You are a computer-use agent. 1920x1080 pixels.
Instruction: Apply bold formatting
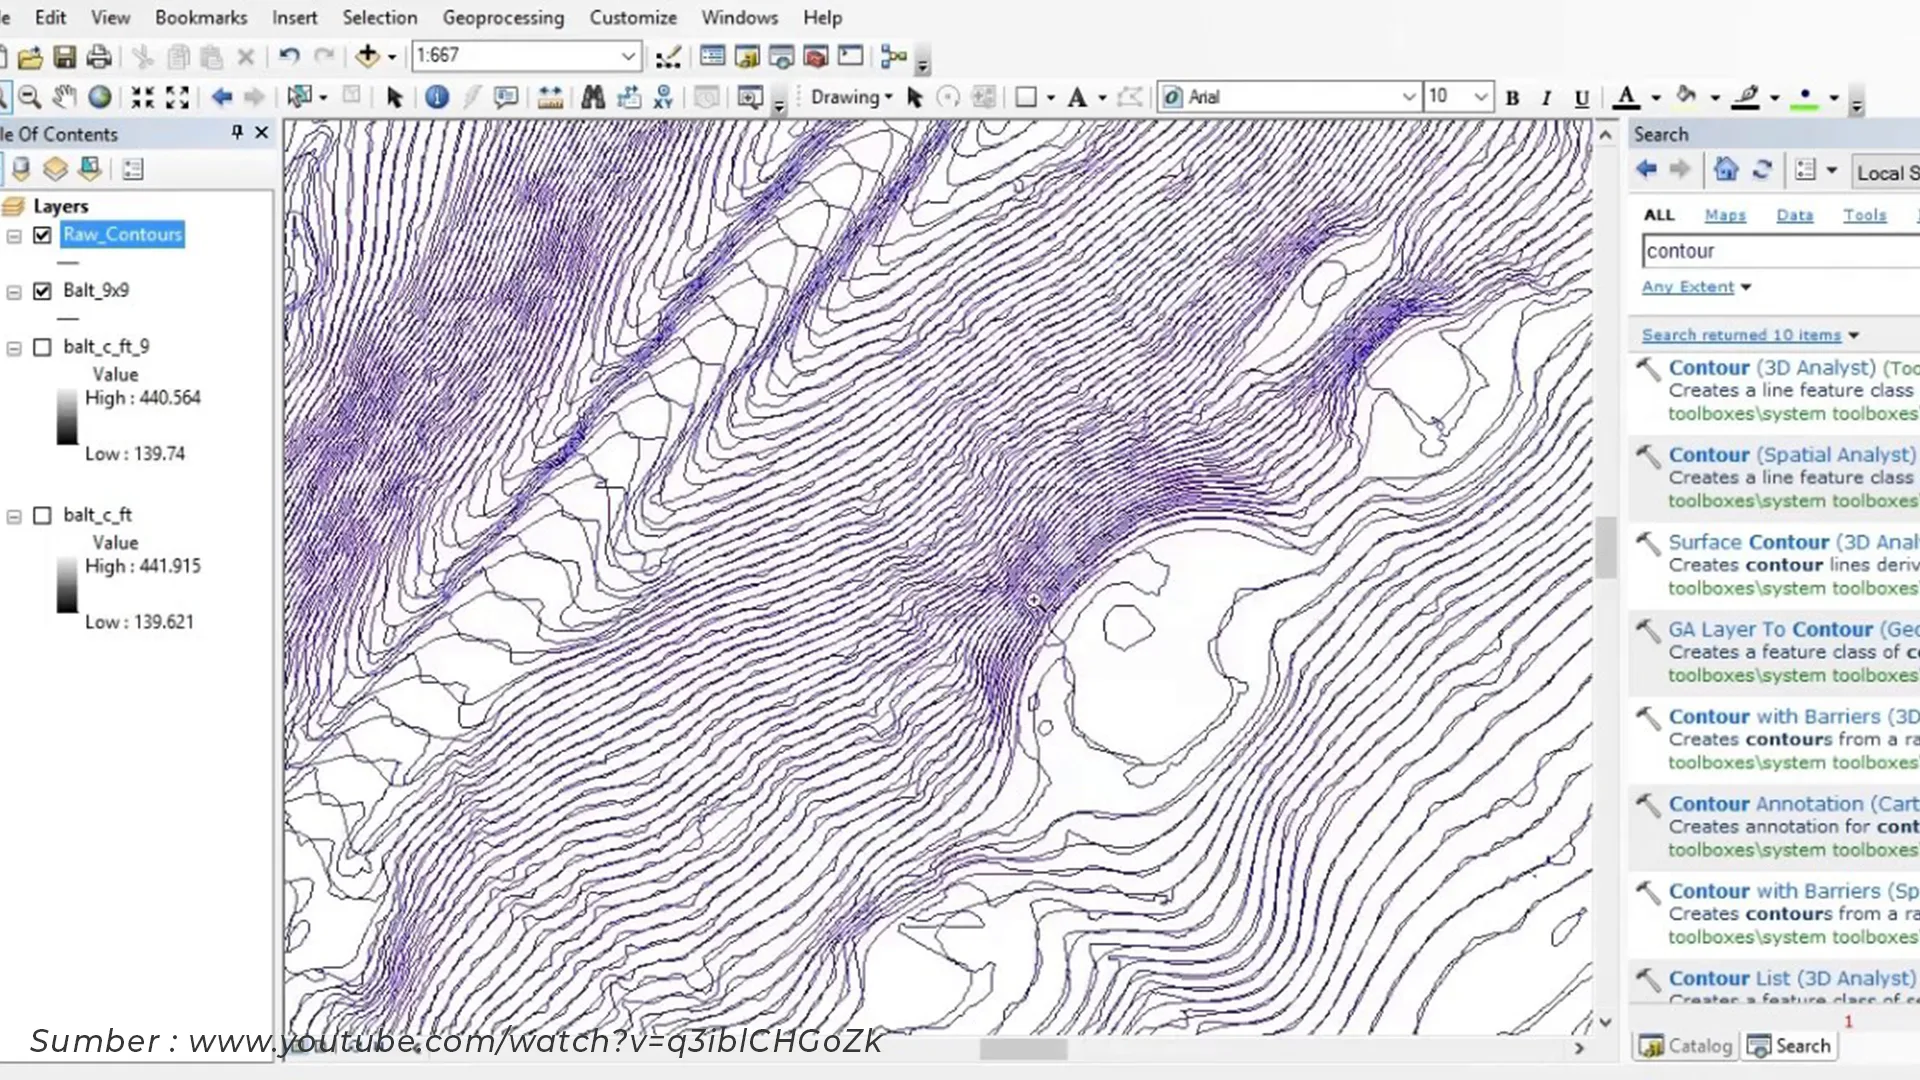(1512, 98)
